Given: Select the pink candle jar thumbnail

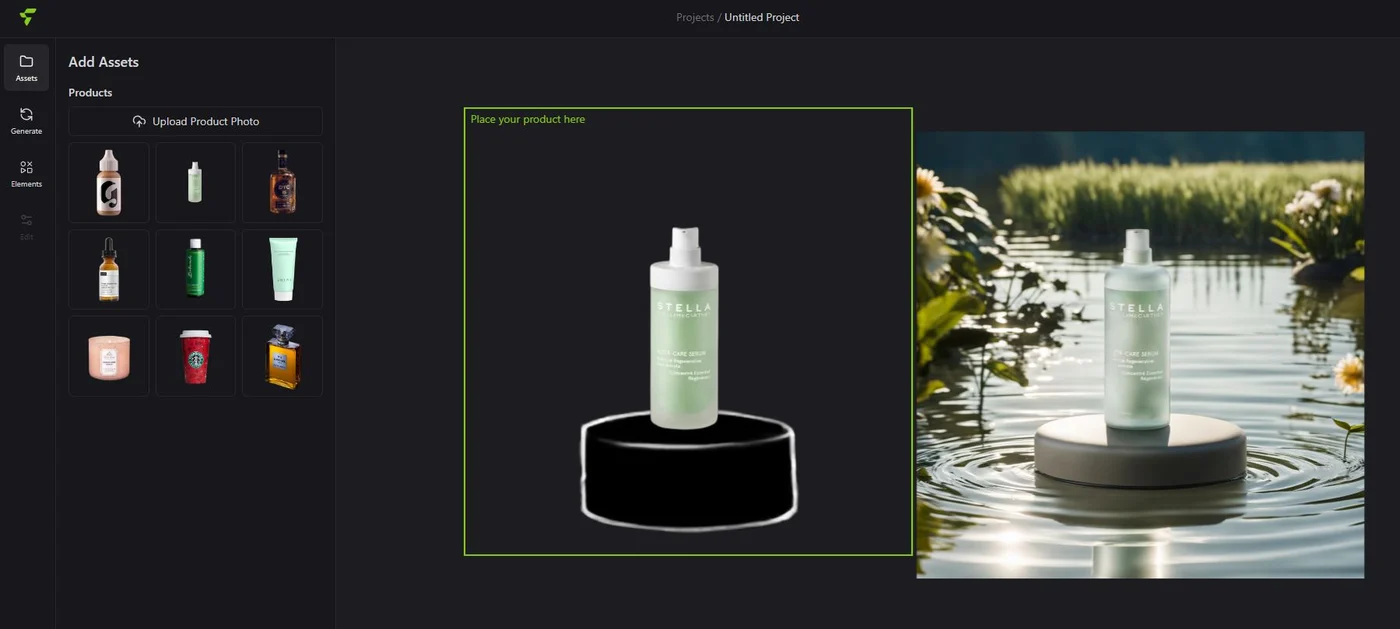Looking at the screenshot, I should pyautogui.click(x=109, y=356).
